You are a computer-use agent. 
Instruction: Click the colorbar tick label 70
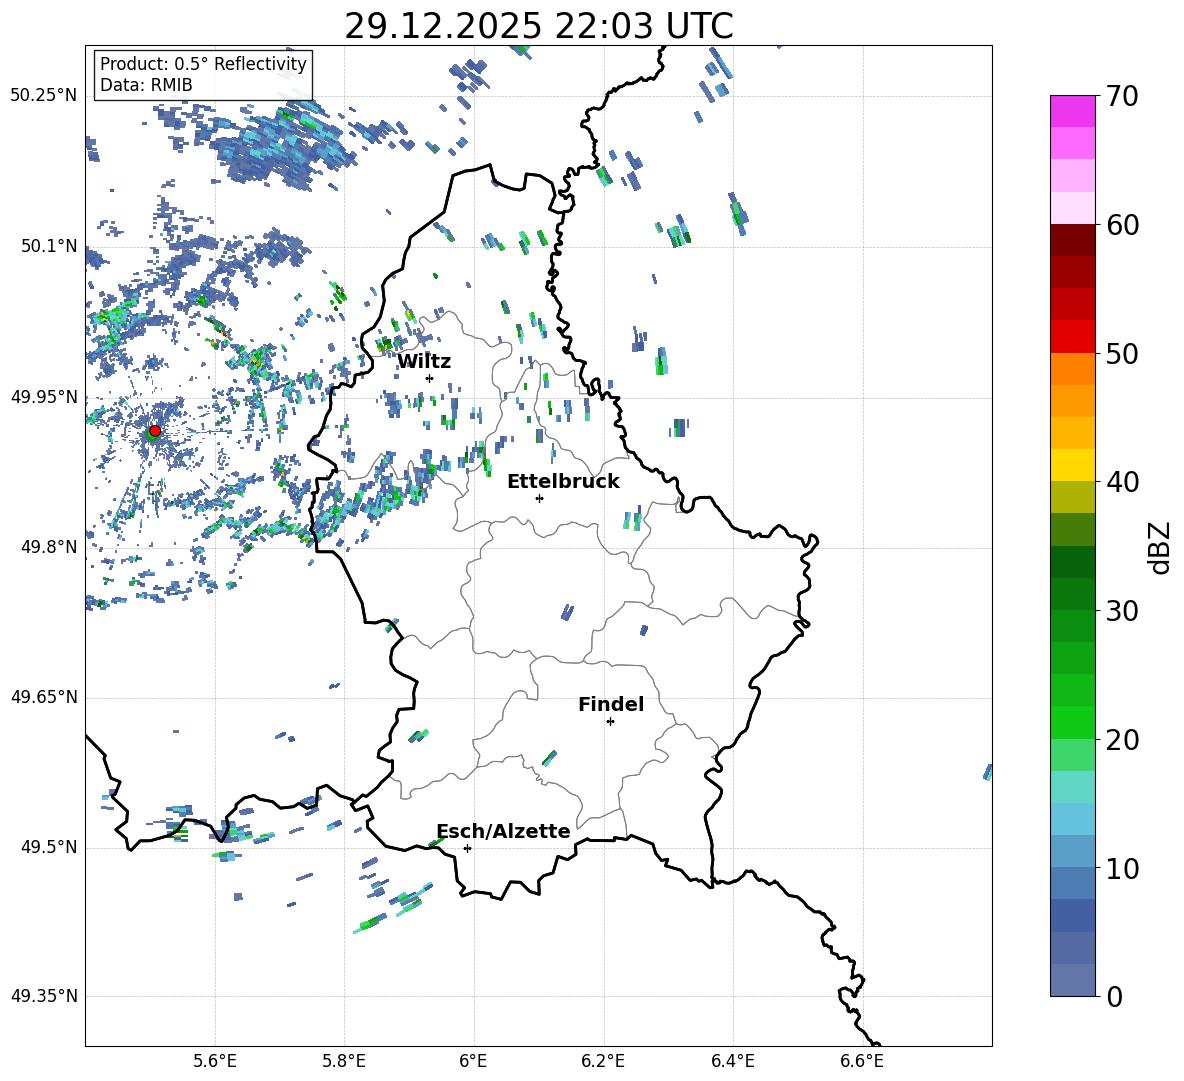click(1123, 97)
